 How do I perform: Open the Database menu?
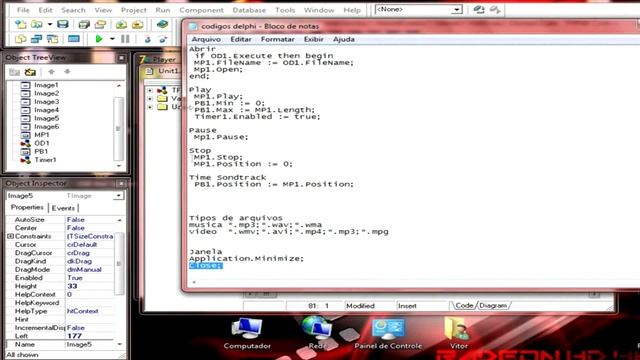(249, 10)
